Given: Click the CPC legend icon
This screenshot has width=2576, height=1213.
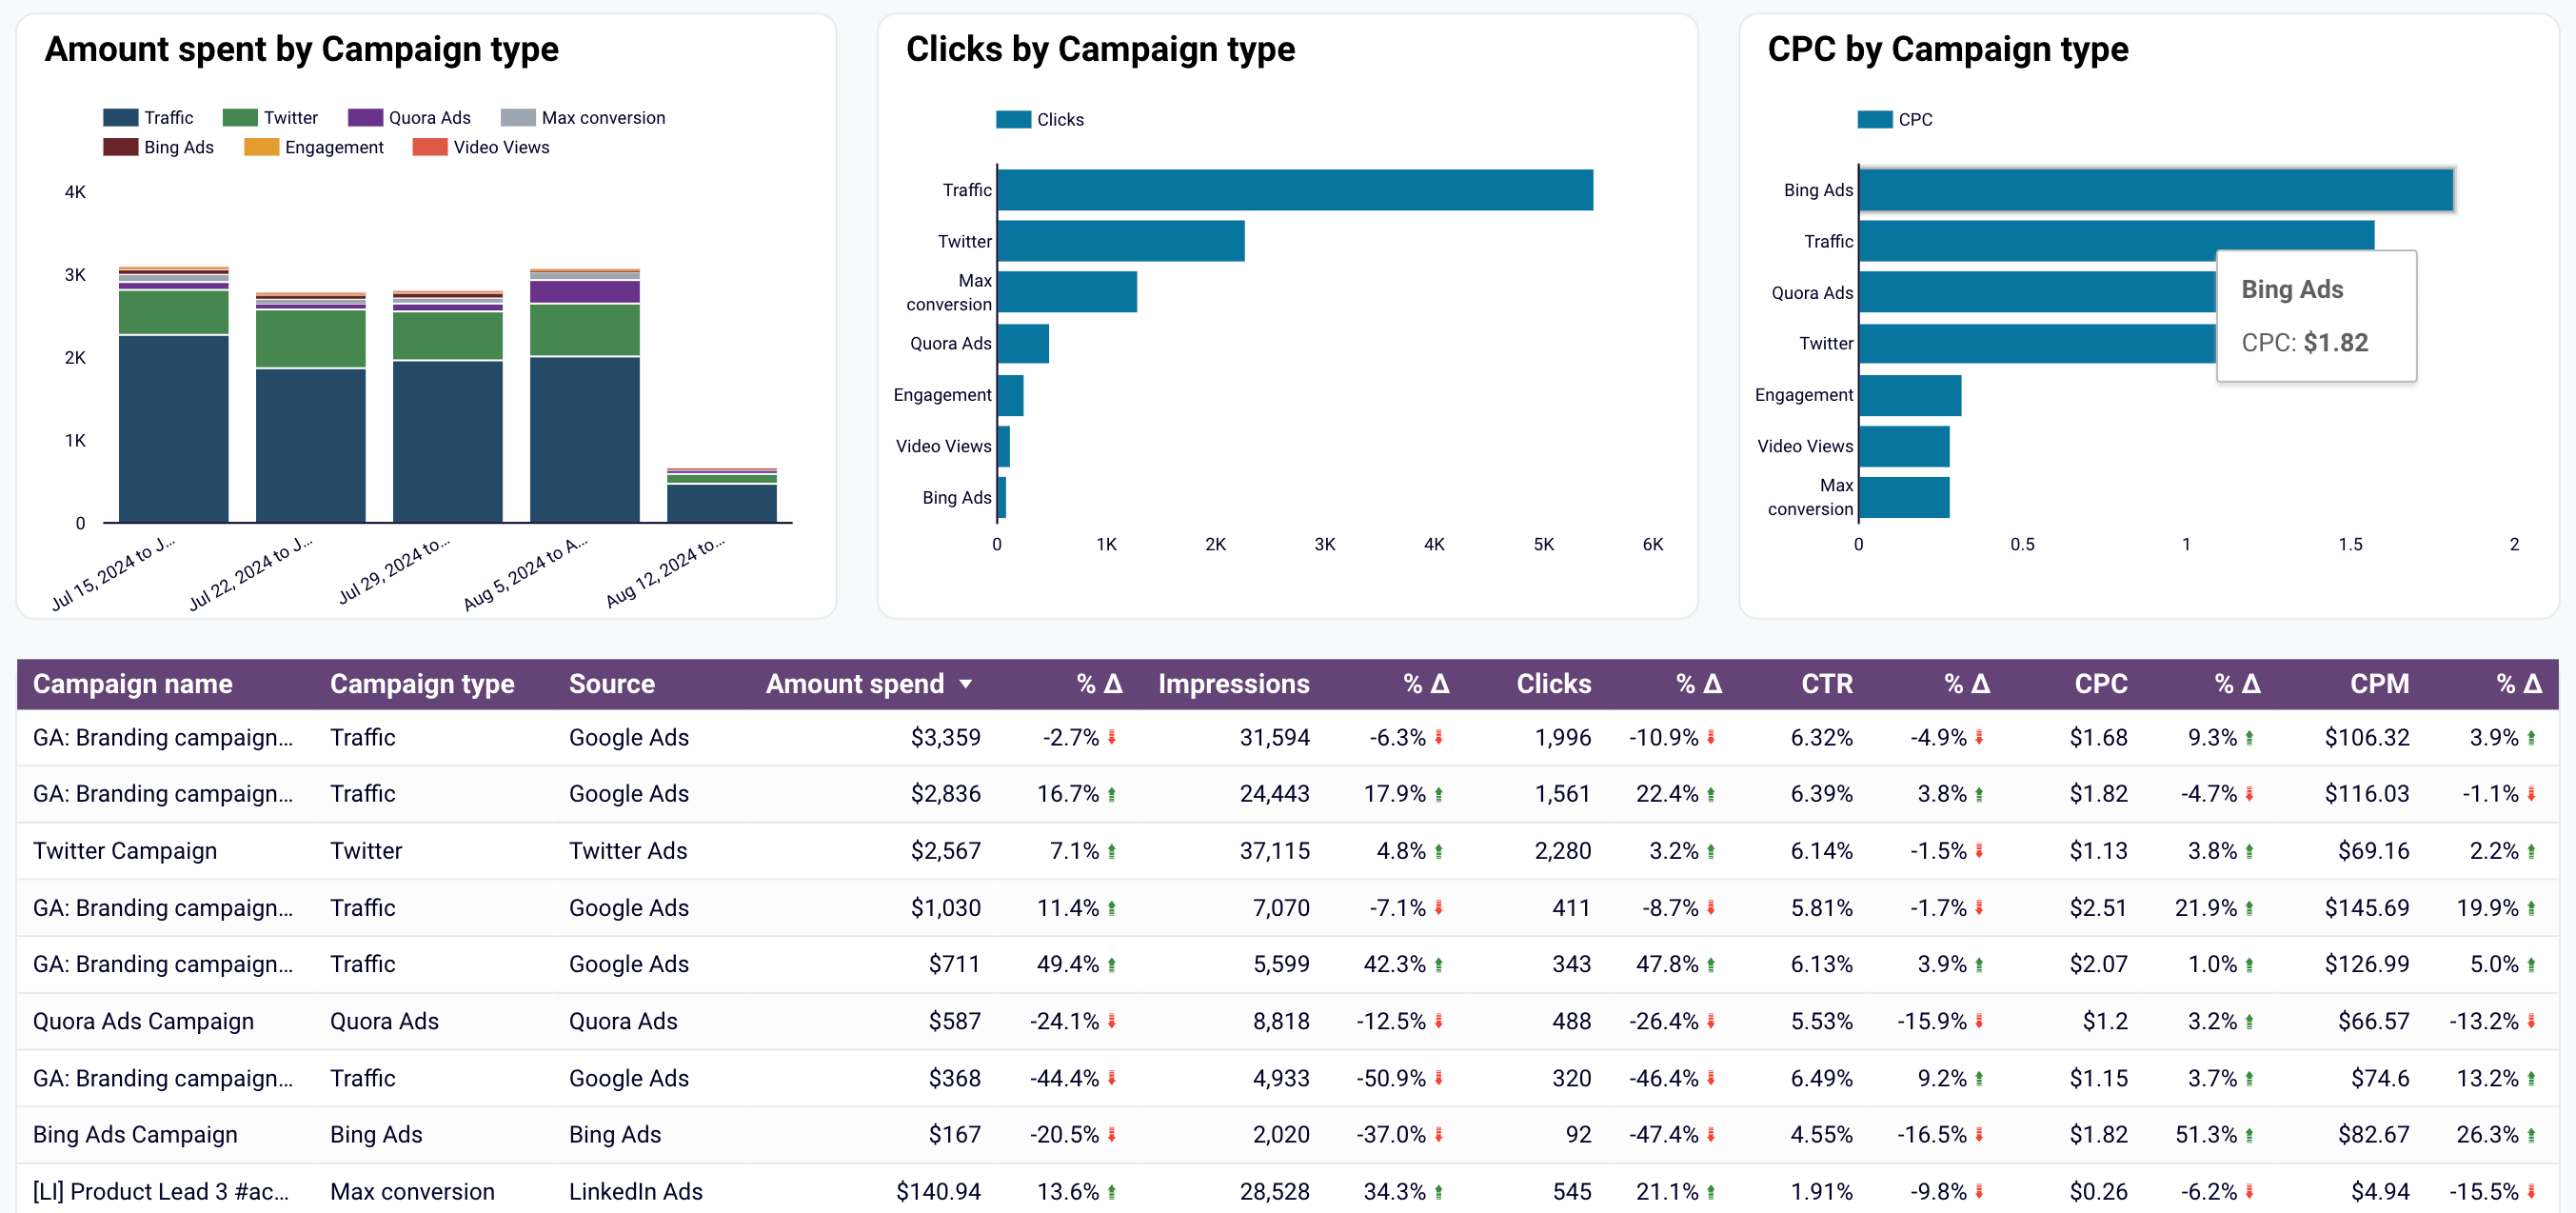Looking at the screenshot, I should (x=1875, y=120).
